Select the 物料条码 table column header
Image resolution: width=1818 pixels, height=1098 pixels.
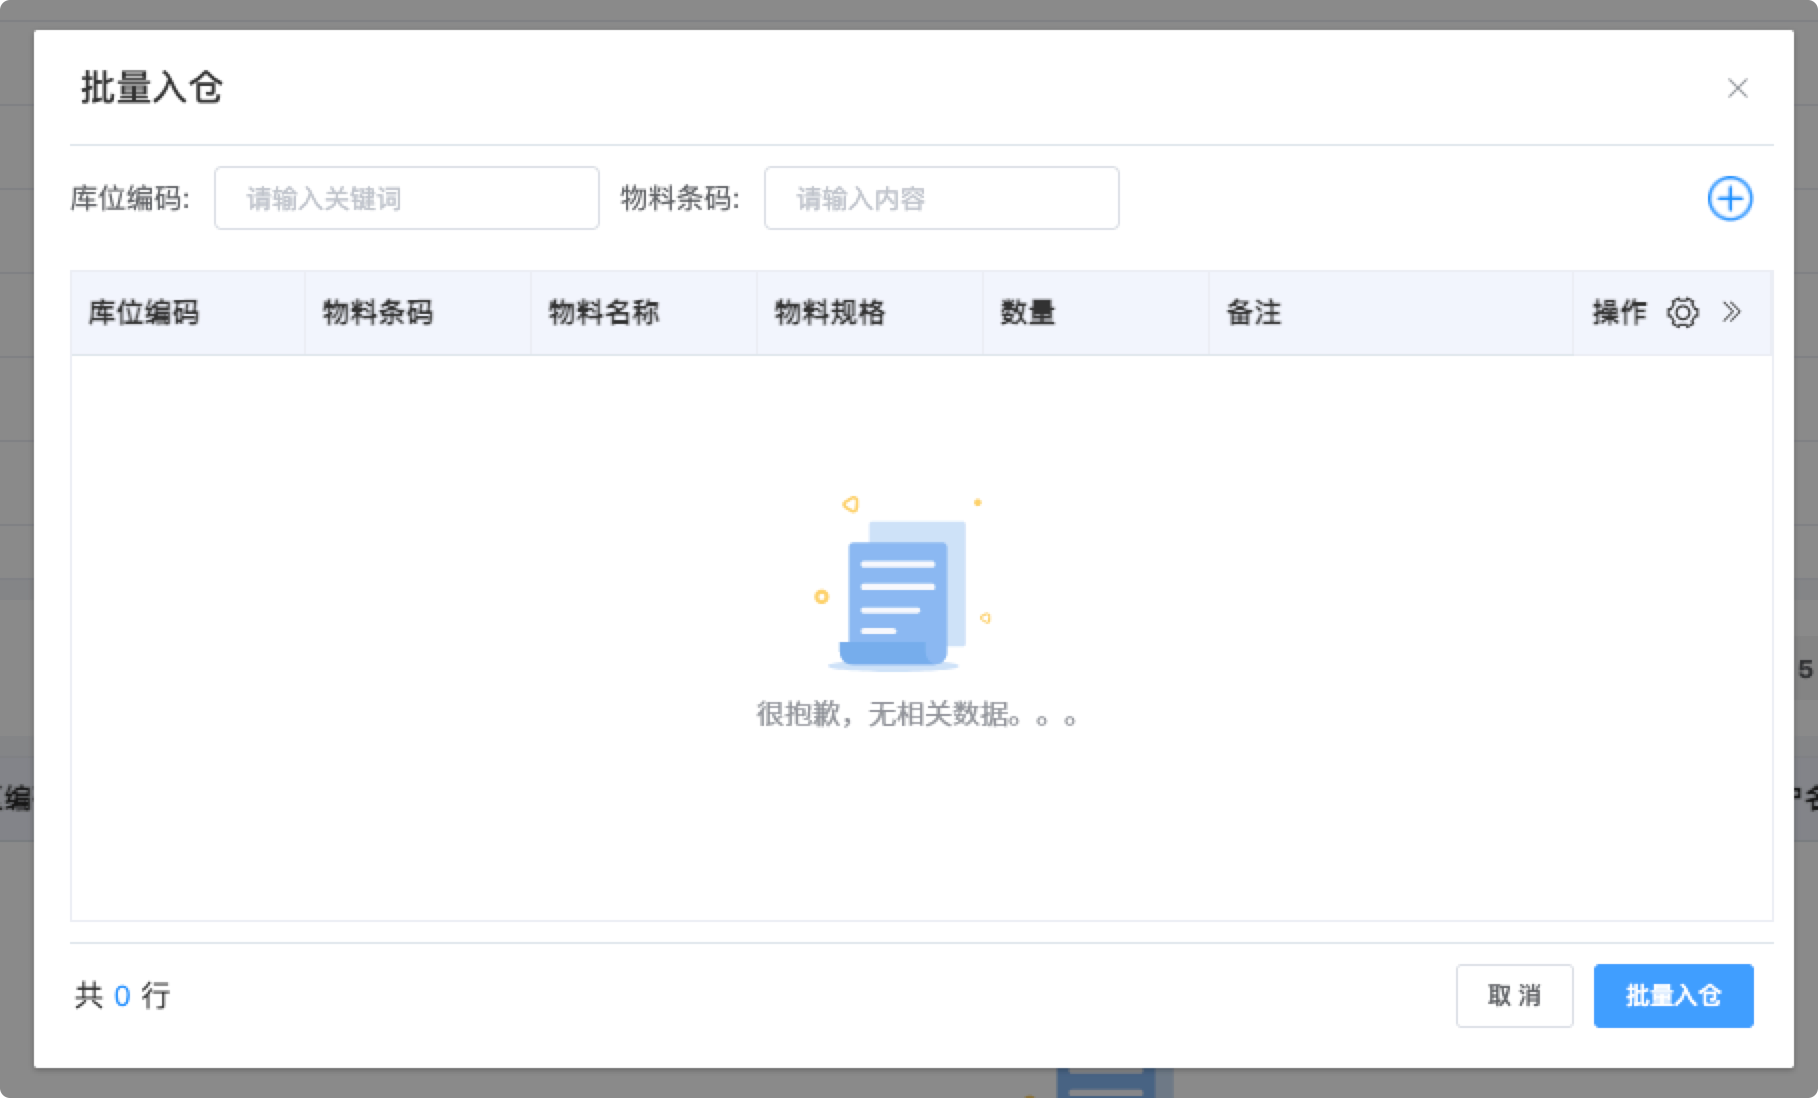tap(377, 313)
